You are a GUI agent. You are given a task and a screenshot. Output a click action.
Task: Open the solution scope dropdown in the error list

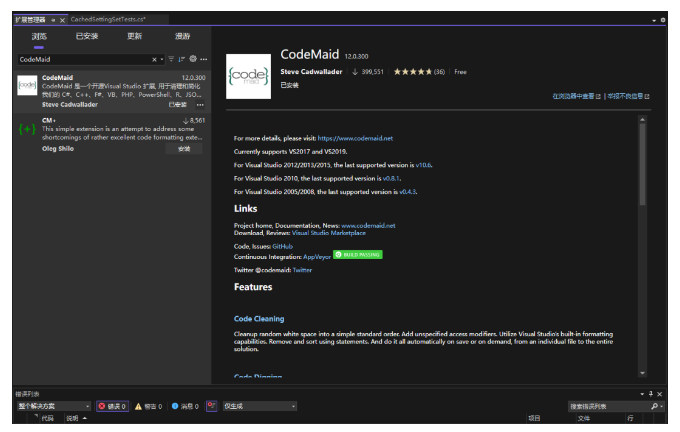coord(54,406)
